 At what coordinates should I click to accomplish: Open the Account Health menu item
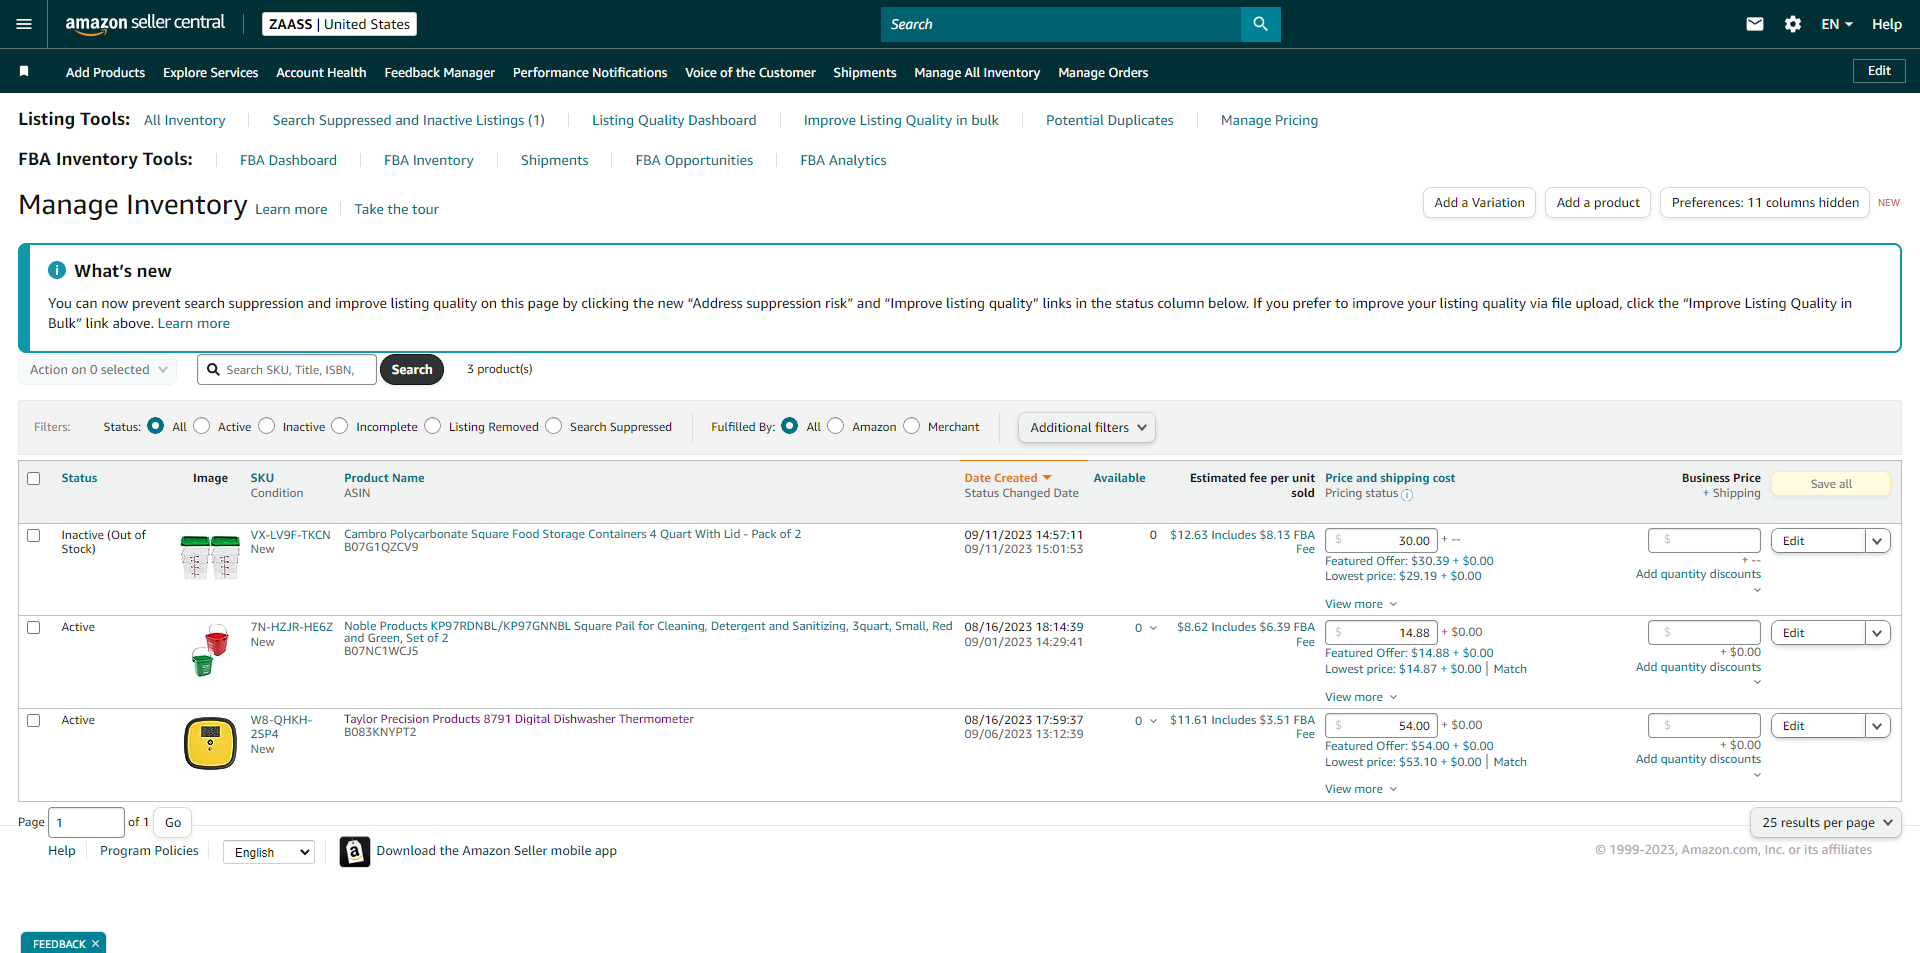point(321,72)
